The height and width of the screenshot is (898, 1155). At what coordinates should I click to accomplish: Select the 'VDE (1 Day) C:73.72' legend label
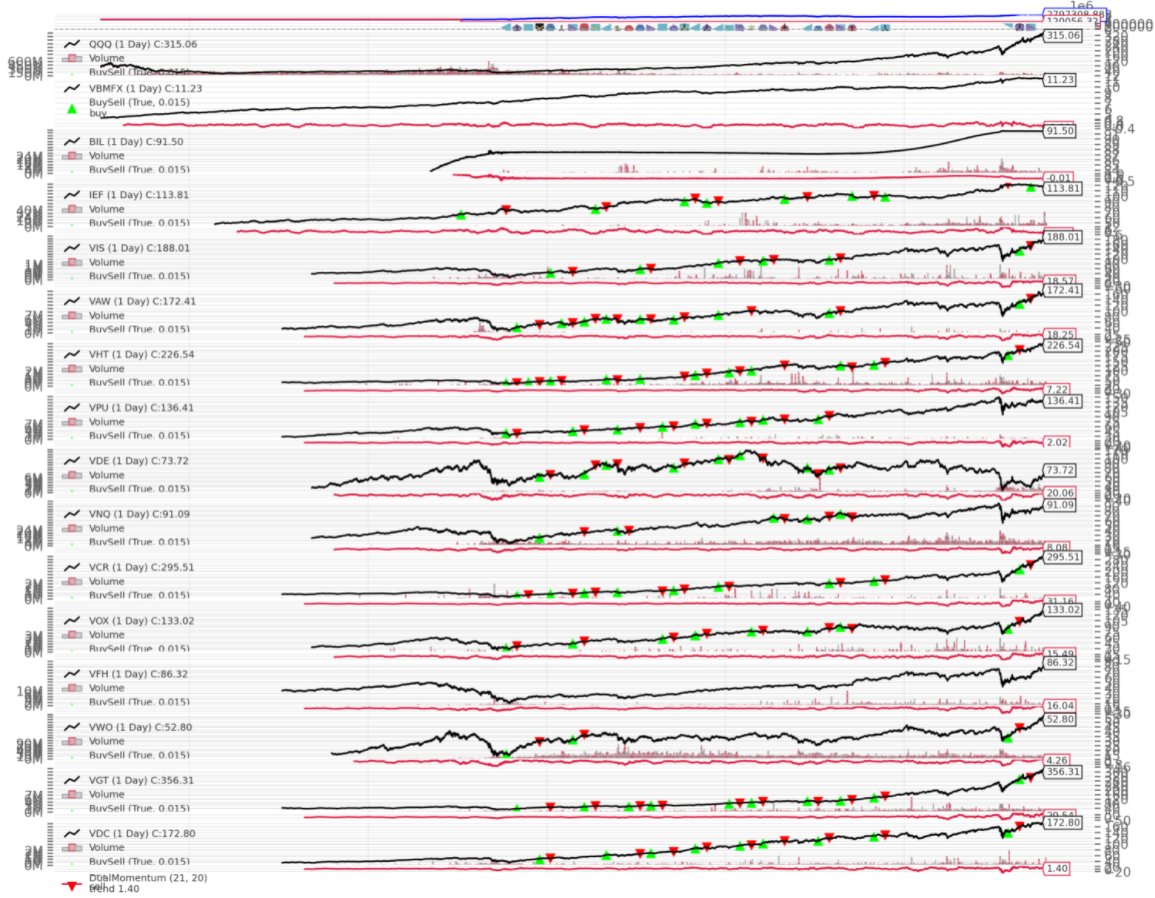[x=138, y=461]
